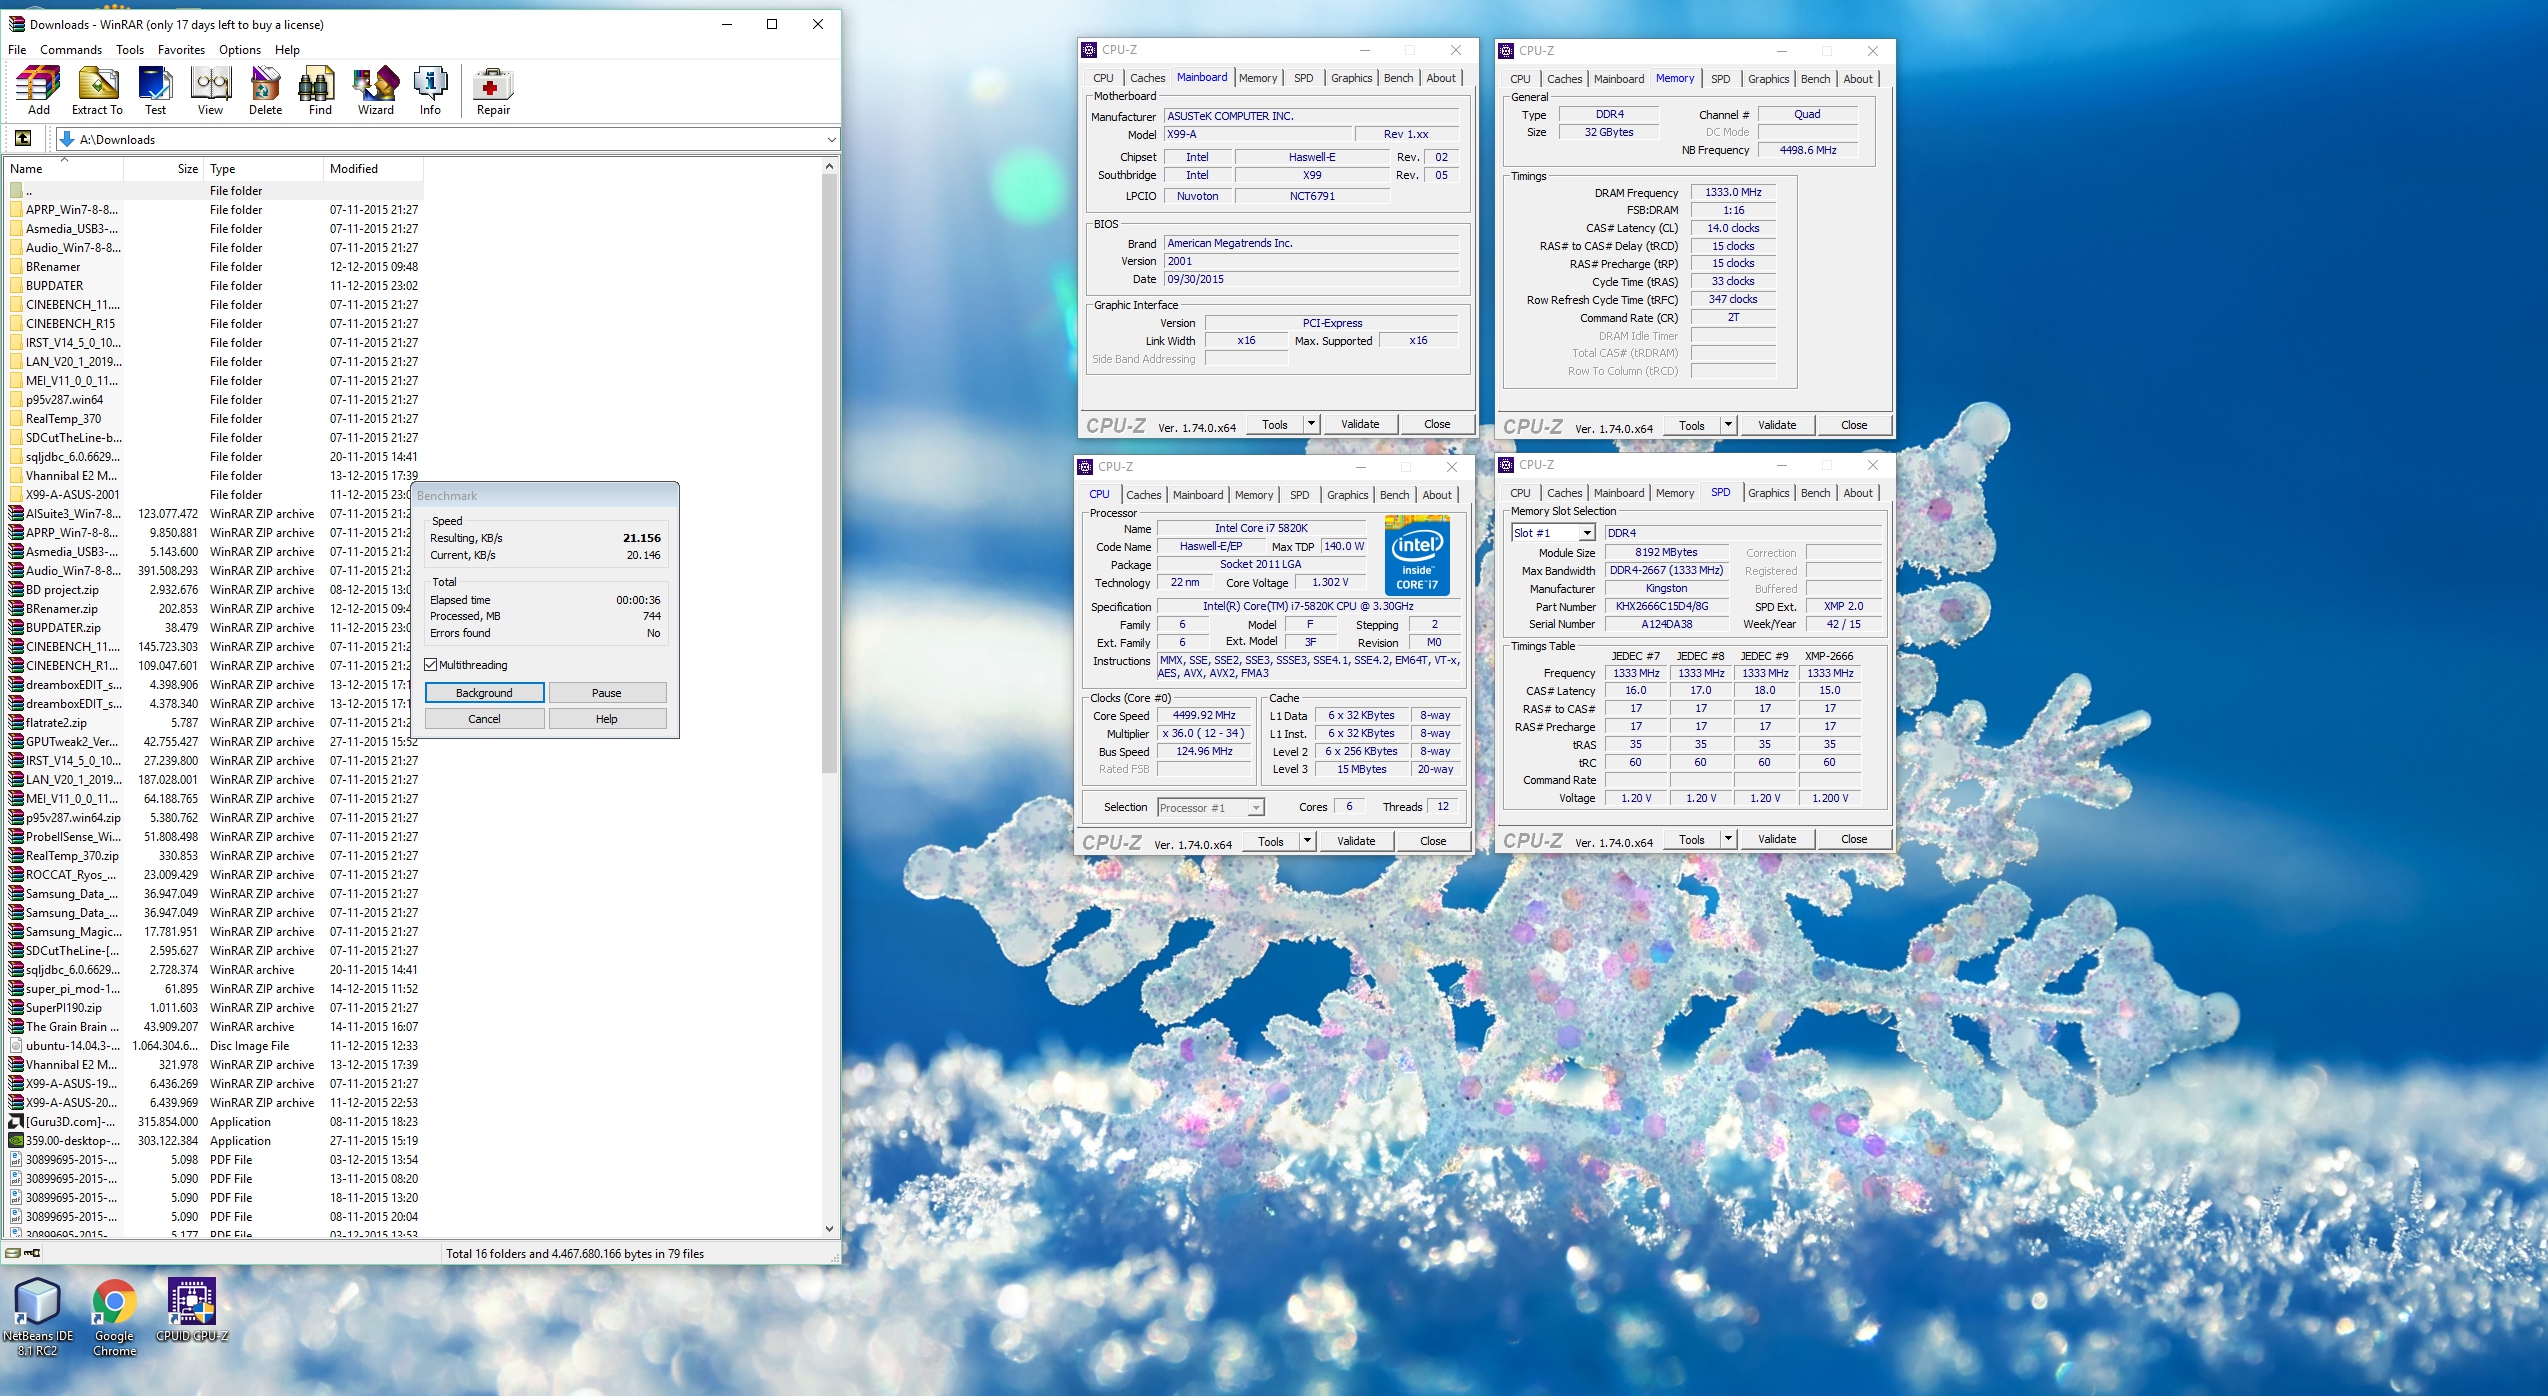Click the [Guru3D.com] application file icon

pos(16,1122)
